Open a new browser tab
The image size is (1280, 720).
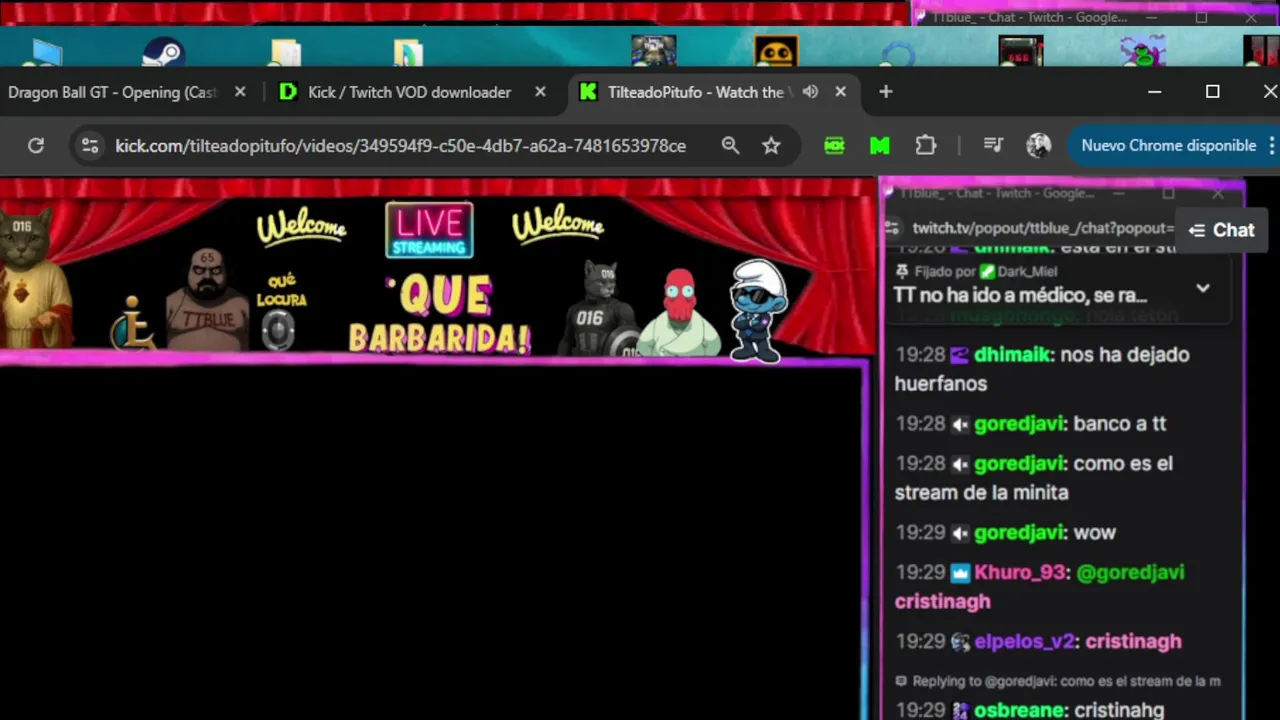pyautogui.click(x=885, y=92)
